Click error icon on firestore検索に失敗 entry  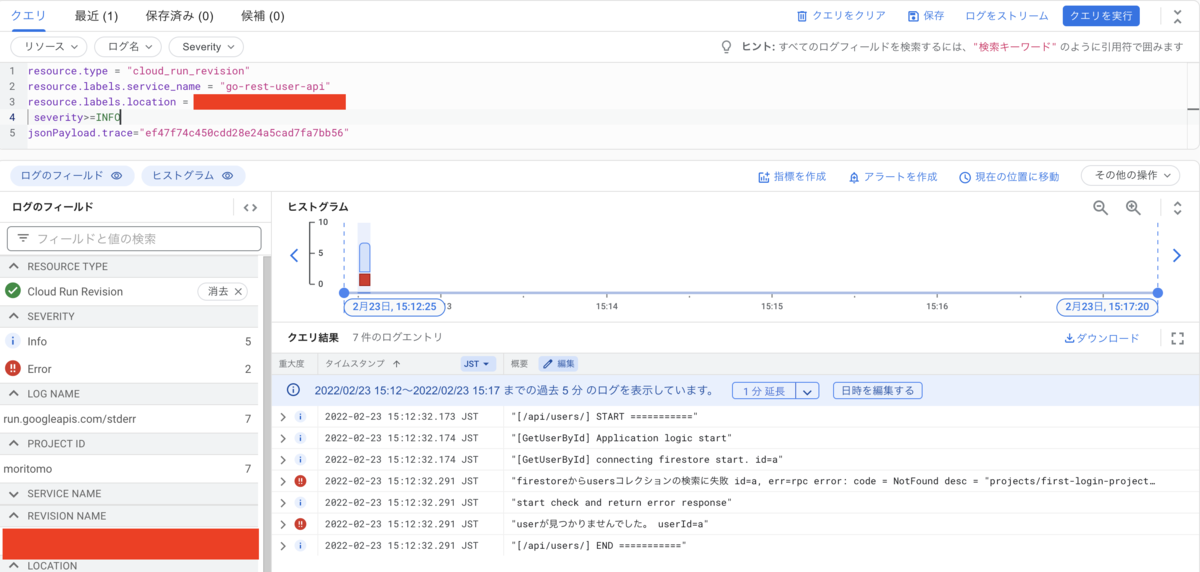point(300,481)
